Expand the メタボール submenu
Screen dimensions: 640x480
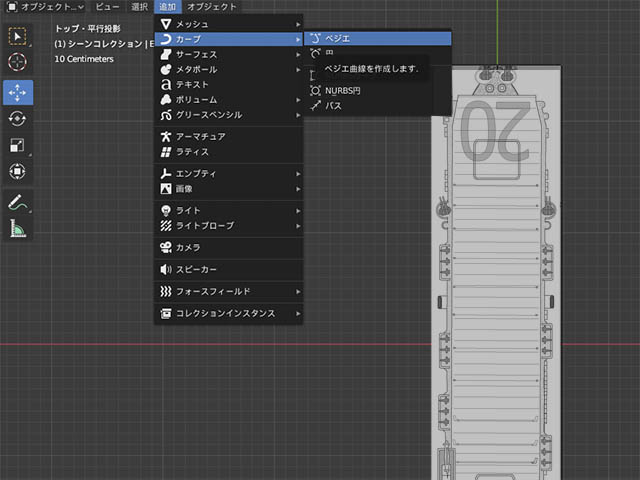pyautogui.click(x=229, y=69)
